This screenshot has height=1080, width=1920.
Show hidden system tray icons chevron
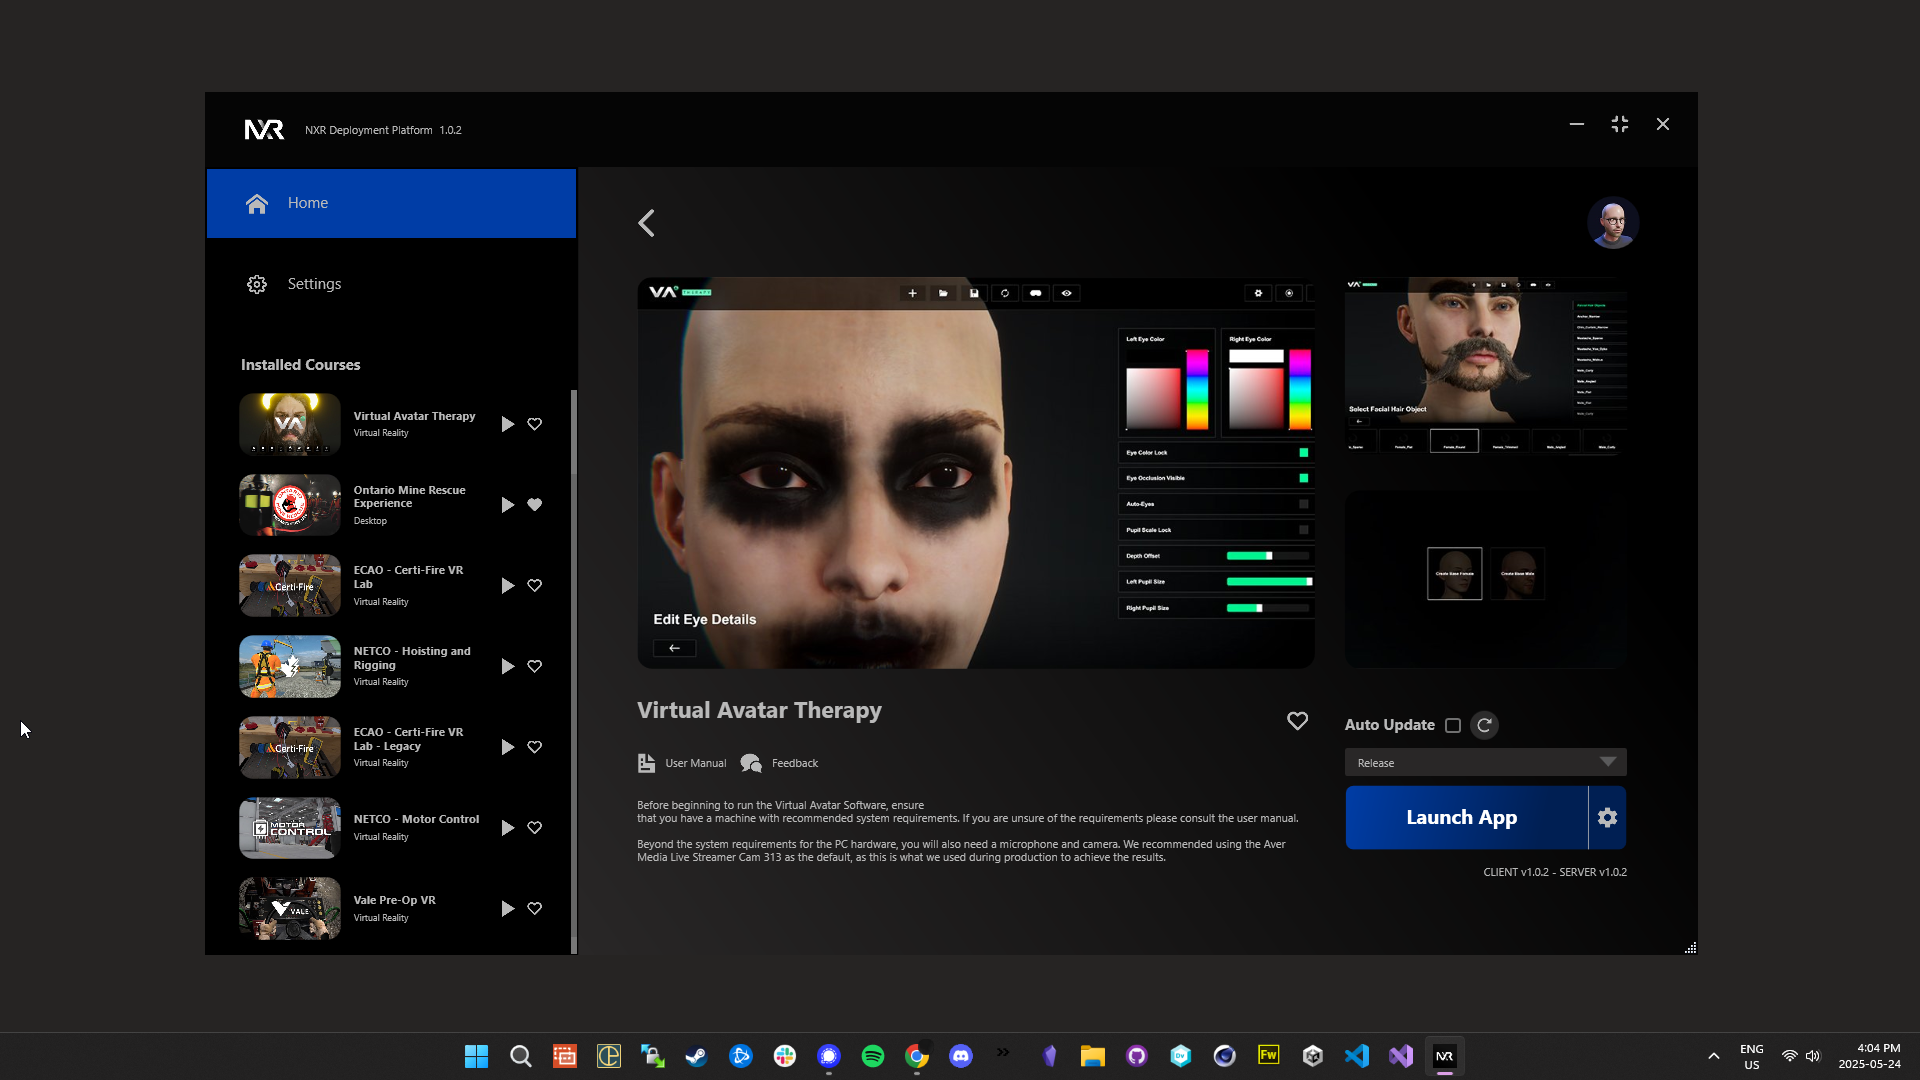(x=1713, y=1056)
